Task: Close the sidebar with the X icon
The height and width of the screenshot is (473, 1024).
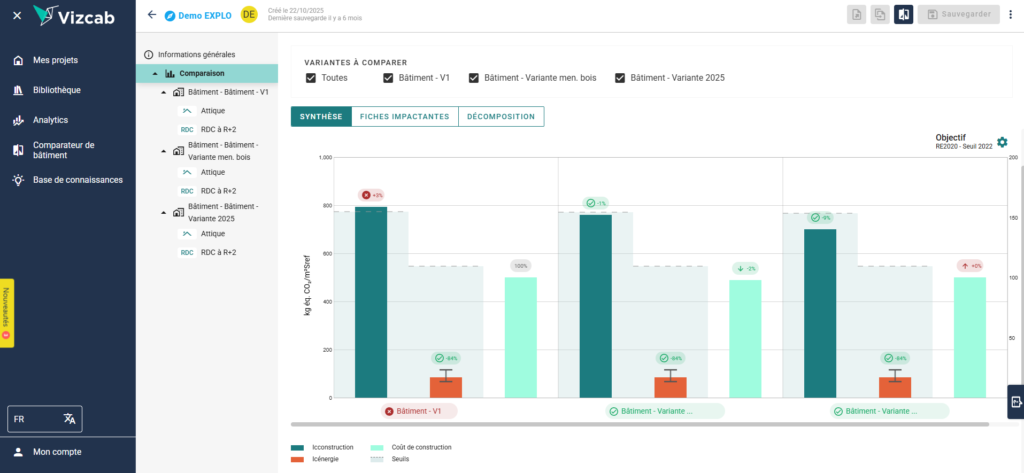Action: [x=17, y=15]
